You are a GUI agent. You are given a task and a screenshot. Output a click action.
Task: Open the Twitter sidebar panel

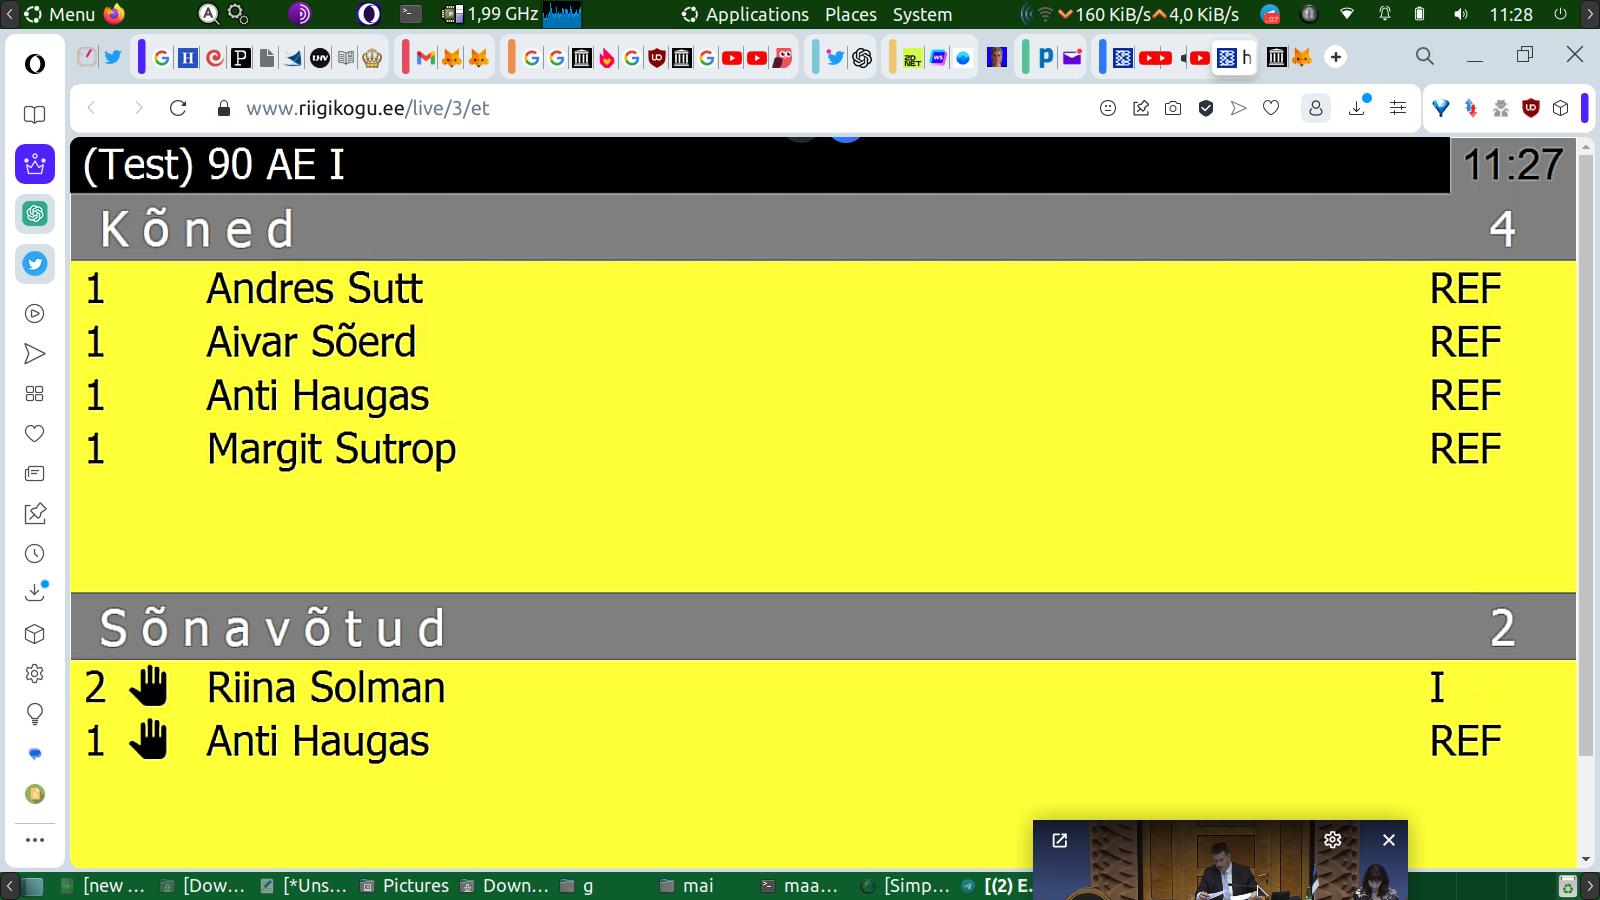click(35, 264)
